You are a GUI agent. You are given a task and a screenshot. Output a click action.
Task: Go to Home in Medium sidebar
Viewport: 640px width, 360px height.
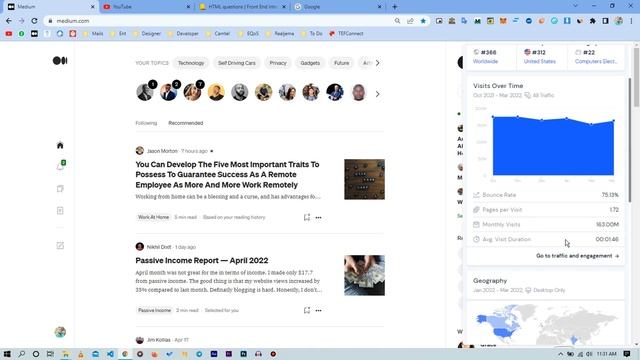60,145
